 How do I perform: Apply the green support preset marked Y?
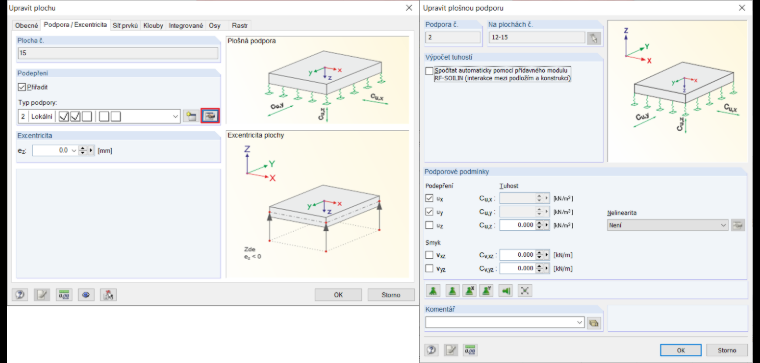coord(486,290)
